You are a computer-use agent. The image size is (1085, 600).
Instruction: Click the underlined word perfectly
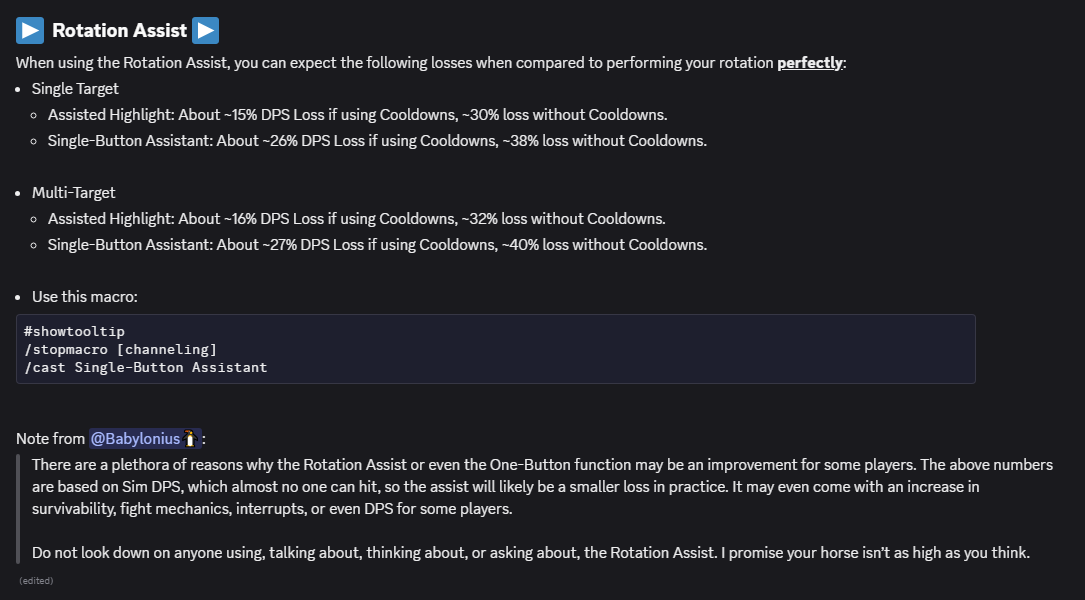coord(810,63)
